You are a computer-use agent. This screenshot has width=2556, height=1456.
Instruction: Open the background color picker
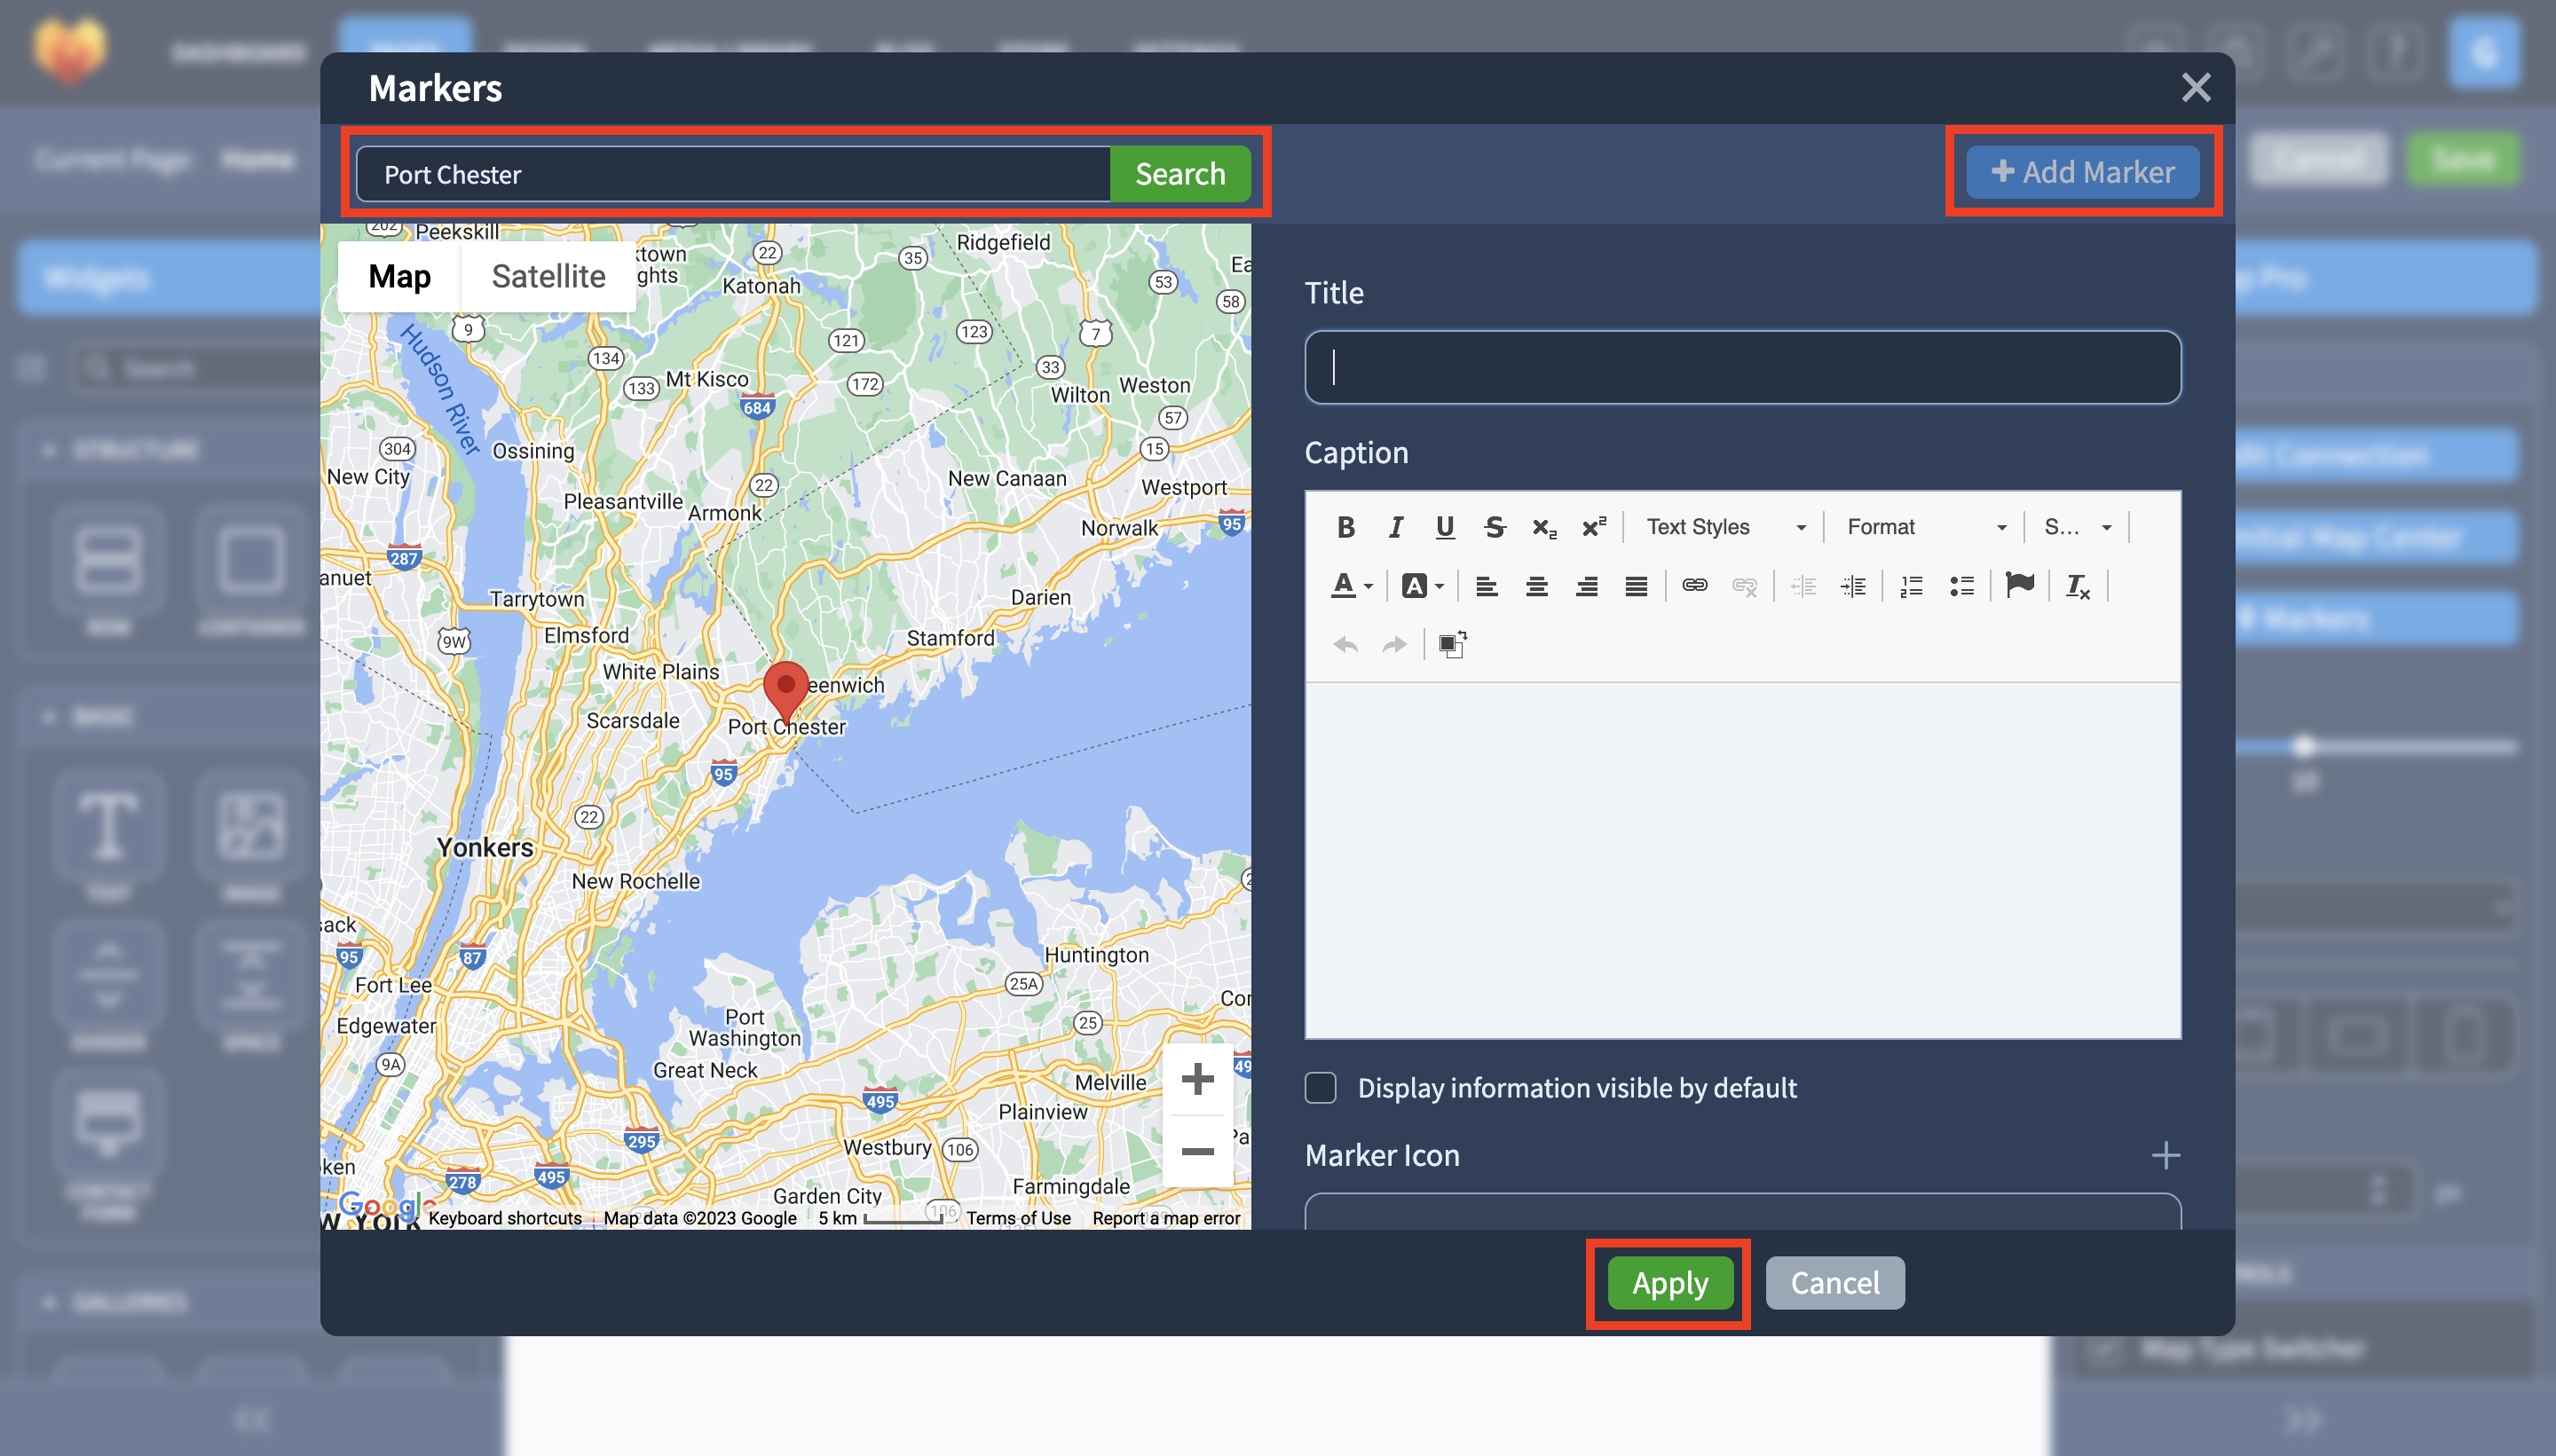pos(1422,586)
